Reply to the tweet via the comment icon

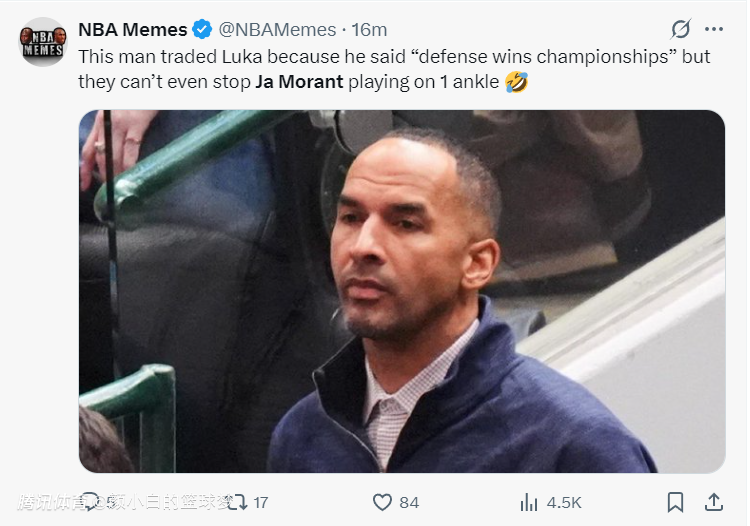90,501
